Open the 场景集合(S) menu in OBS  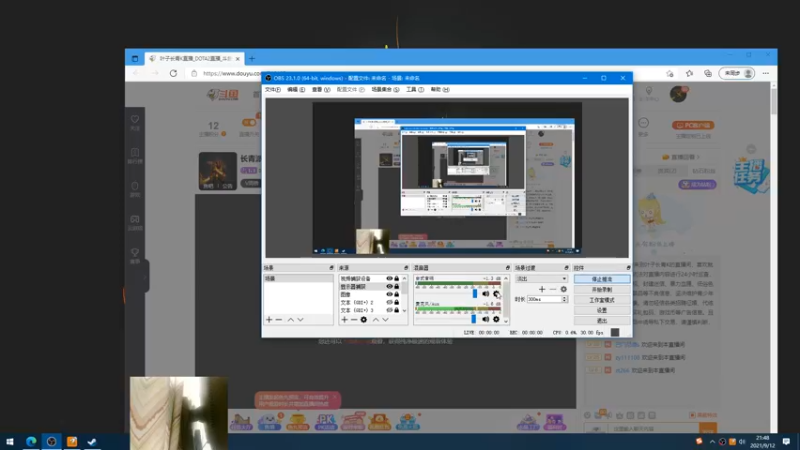click(385, 90)
